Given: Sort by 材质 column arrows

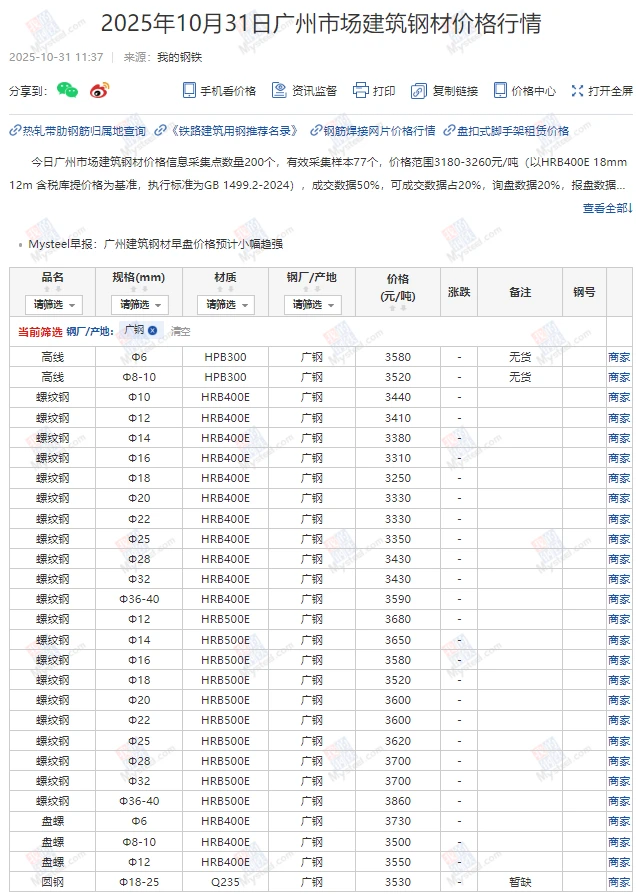Looking at the screenshot, I should (x=225, y=289).
